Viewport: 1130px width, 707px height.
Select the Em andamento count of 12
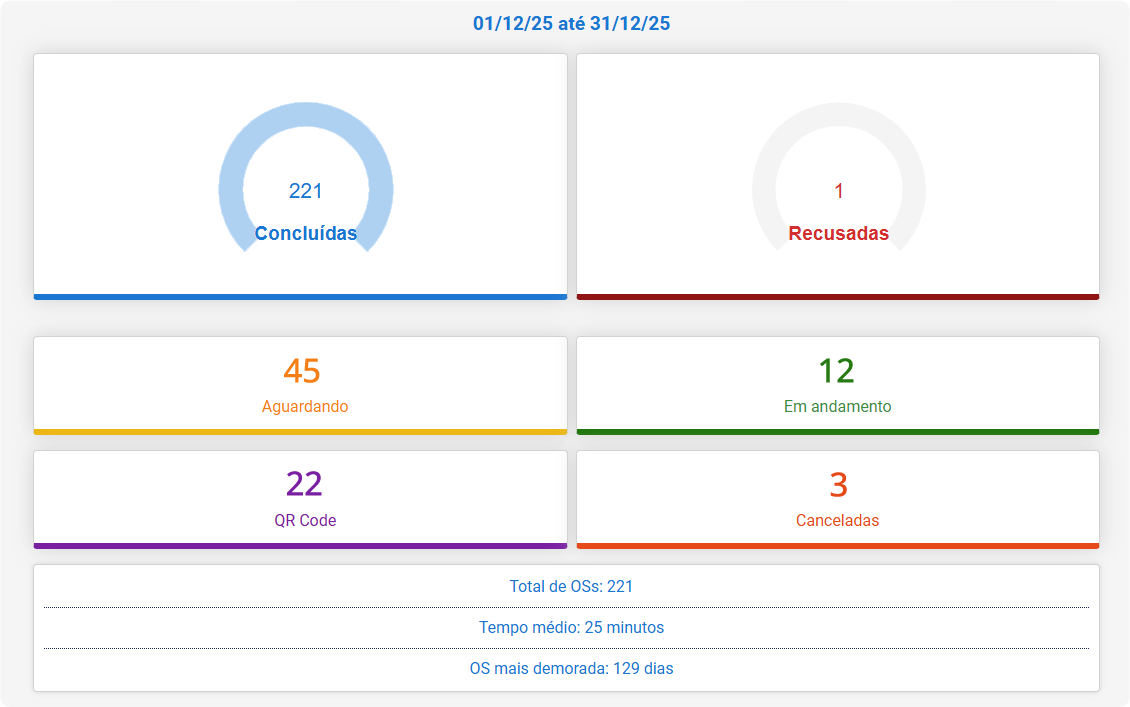coord(838,369)
